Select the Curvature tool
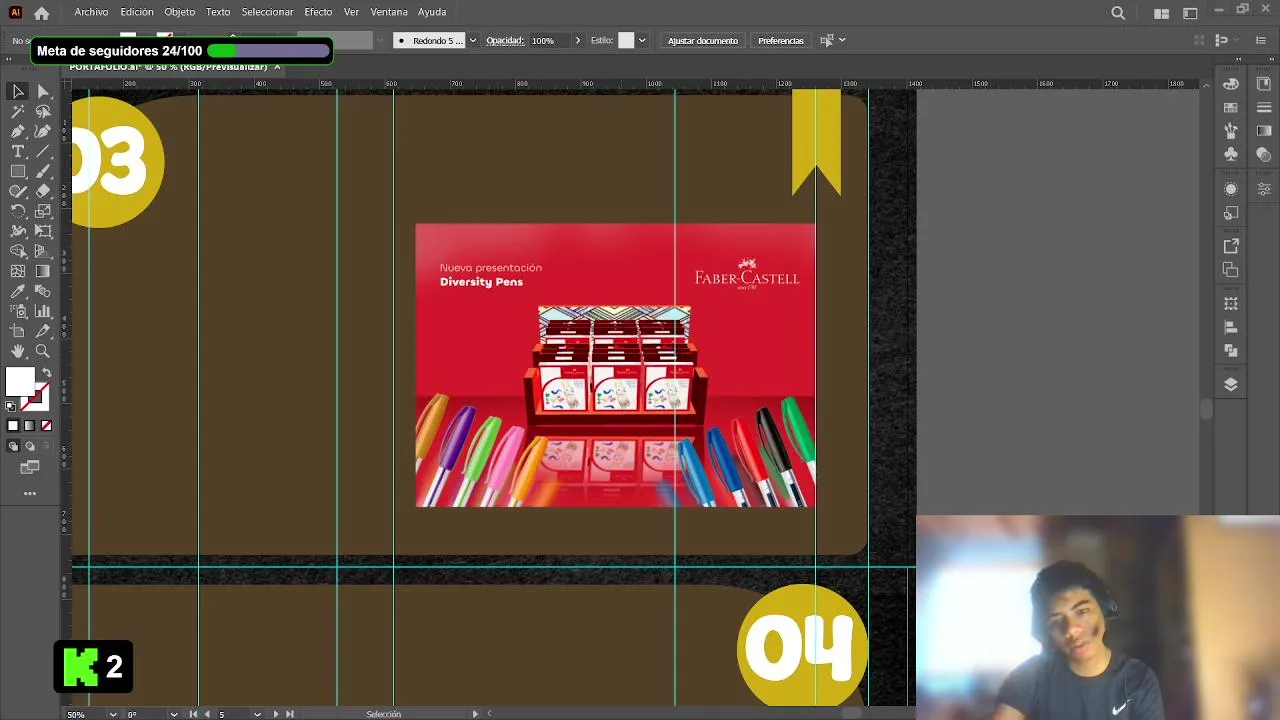 tap(43, 131)
